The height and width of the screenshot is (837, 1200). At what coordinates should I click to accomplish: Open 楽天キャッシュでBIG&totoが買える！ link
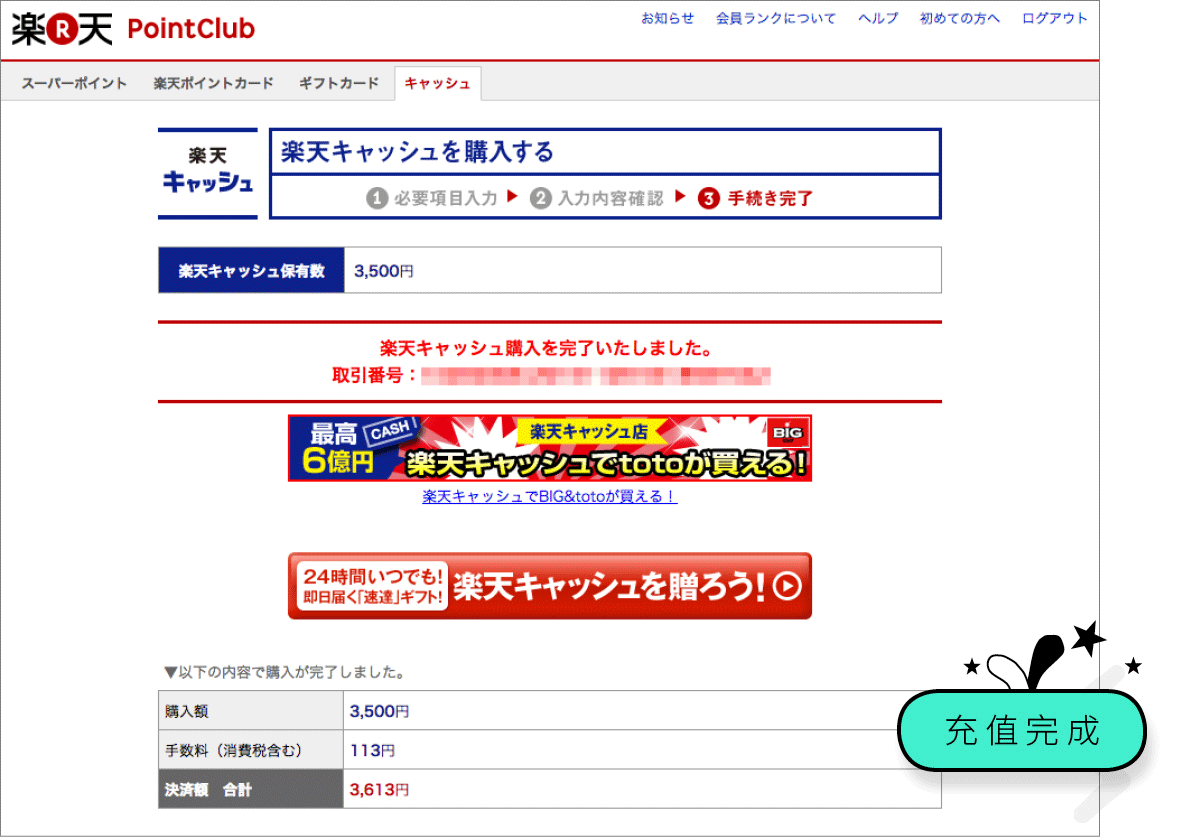(550, 496)
